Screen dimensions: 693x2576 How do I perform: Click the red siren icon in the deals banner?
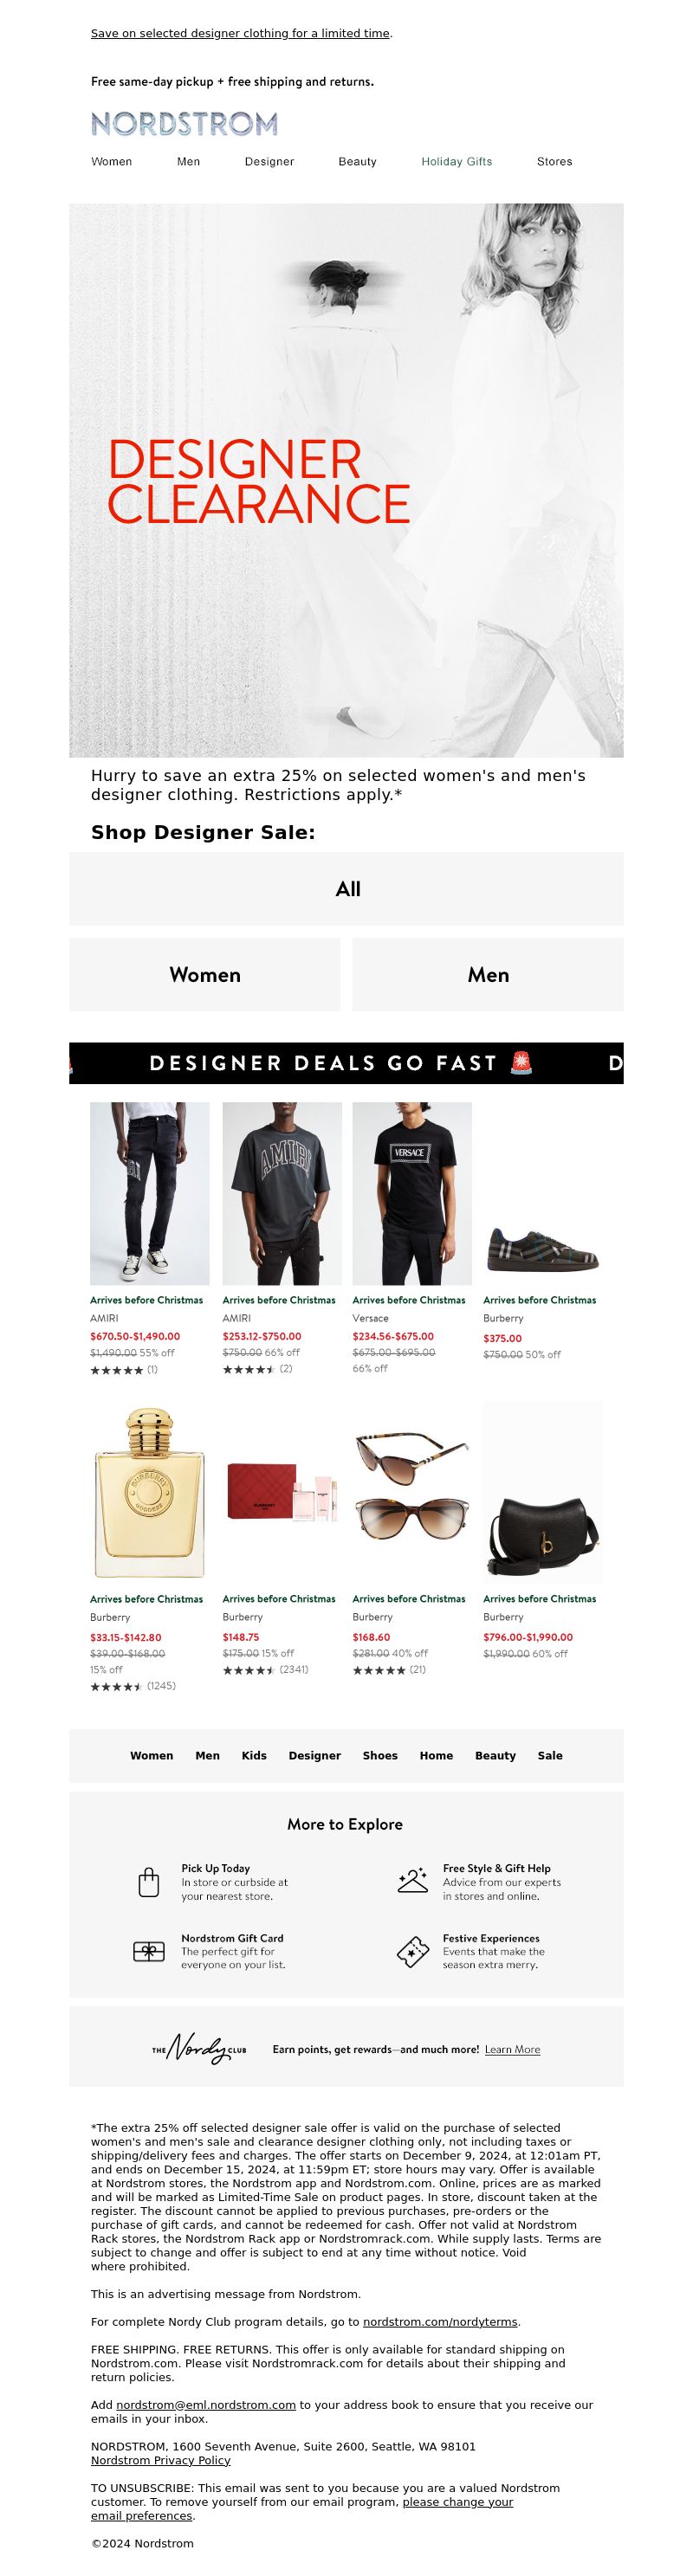(521, 1063)
